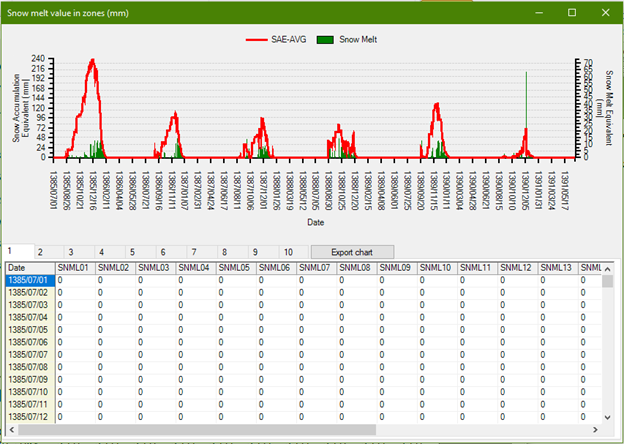The image size is (624, 444).
Task: Click vertical scrollbar down arrow
Action: pos(607,418)
